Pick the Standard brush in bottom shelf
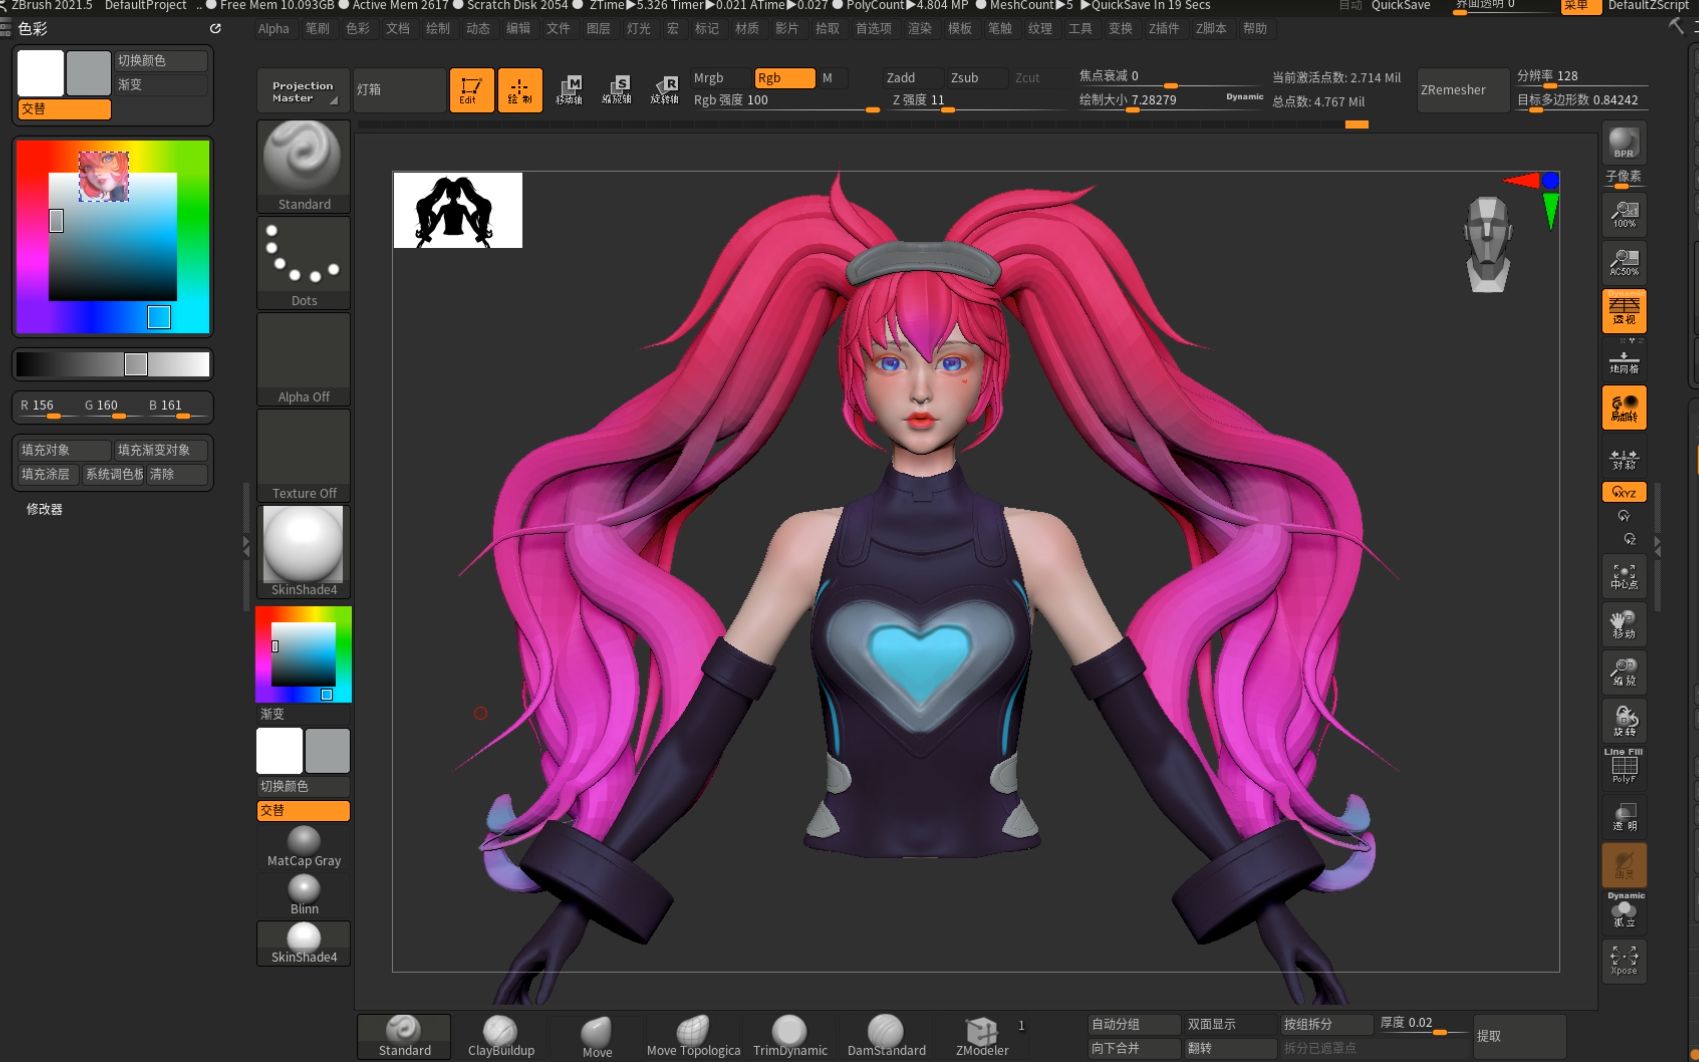Image resolution: width=1699 pixels, height=1062 pixels. (x=404, y=1036)
